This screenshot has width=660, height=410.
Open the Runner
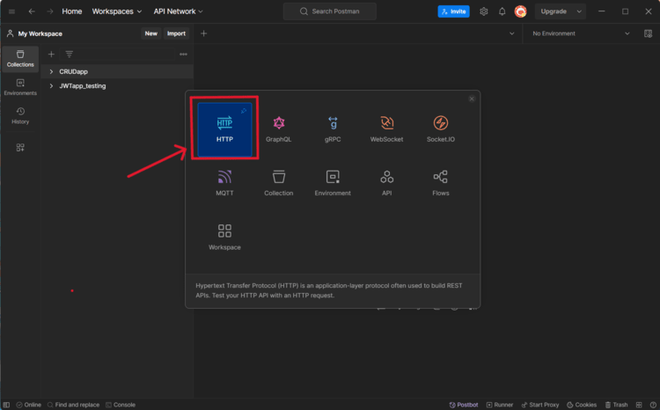pyautogui.click(x=500, y=405)
